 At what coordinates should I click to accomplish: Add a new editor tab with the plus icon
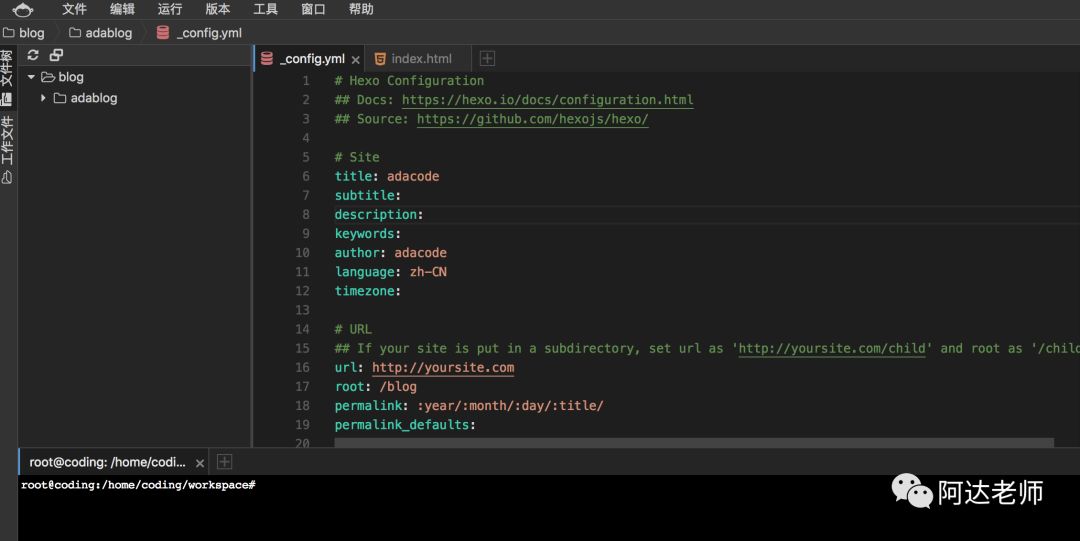click(x=487, y=59)
